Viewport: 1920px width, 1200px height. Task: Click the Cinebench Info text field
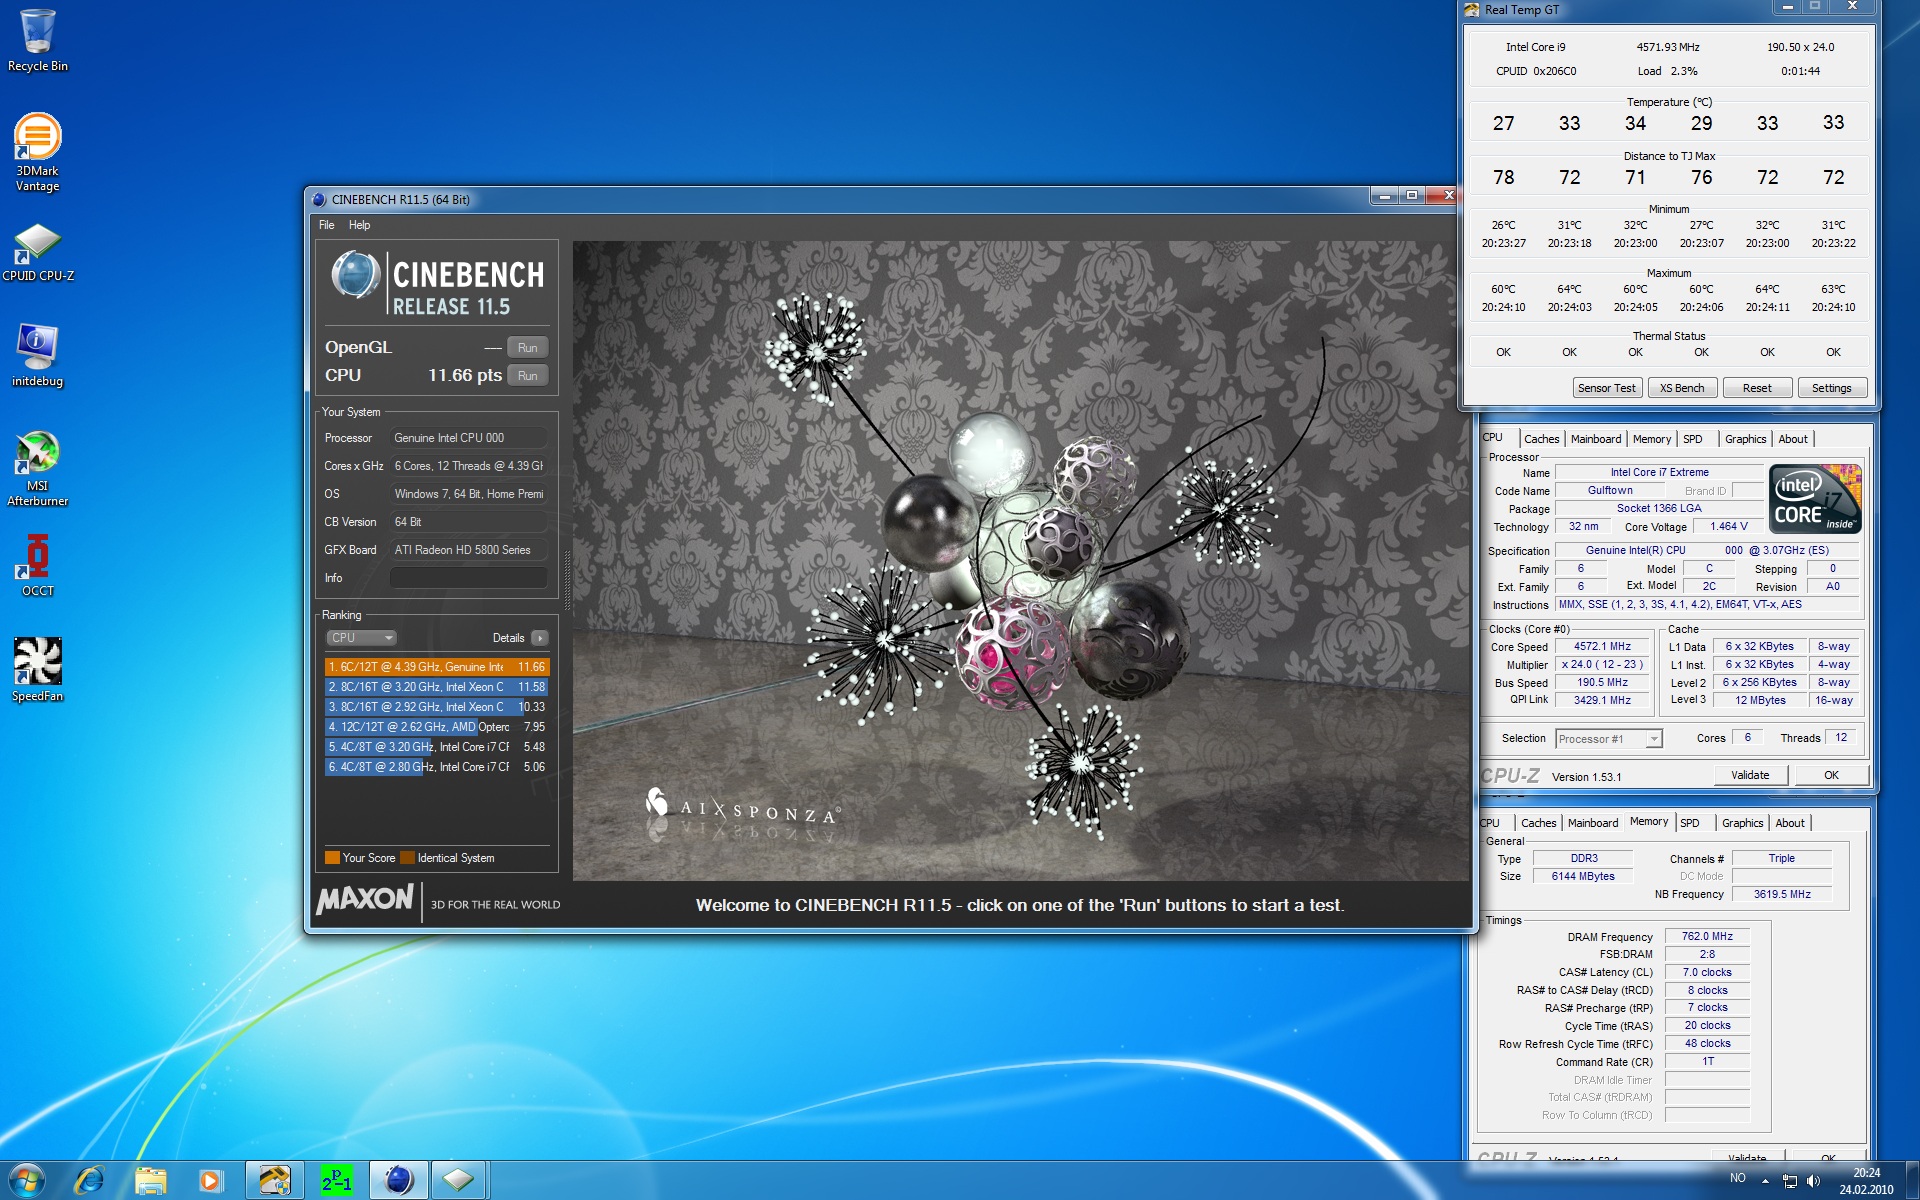(468, 578)
